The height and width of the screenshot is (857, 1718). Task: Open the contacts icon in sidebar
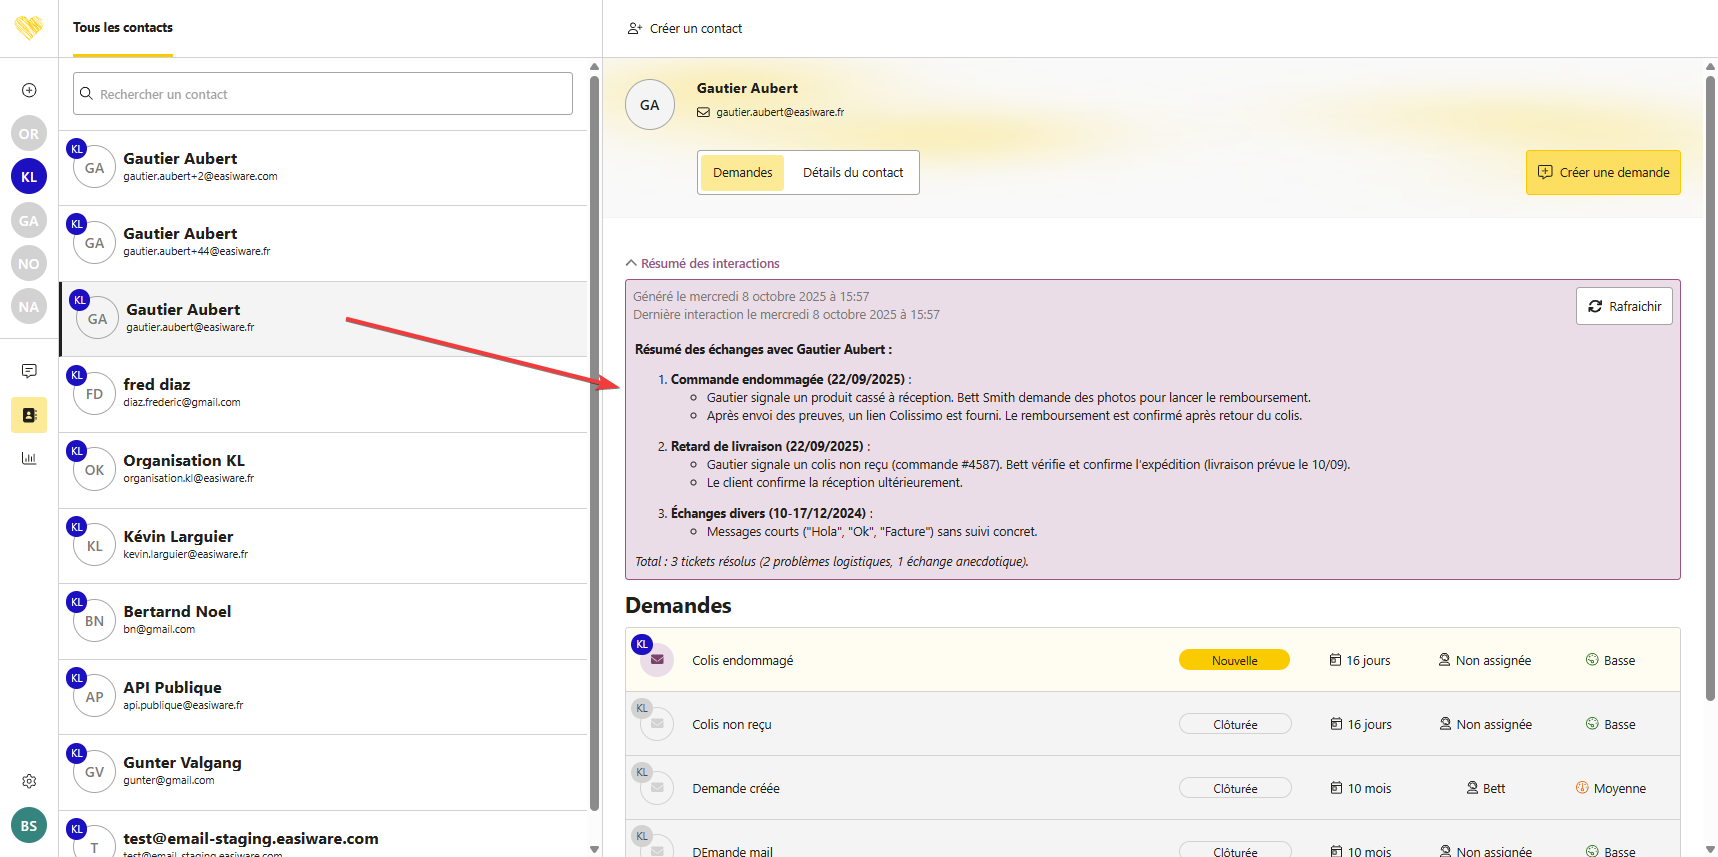[29, 415]
